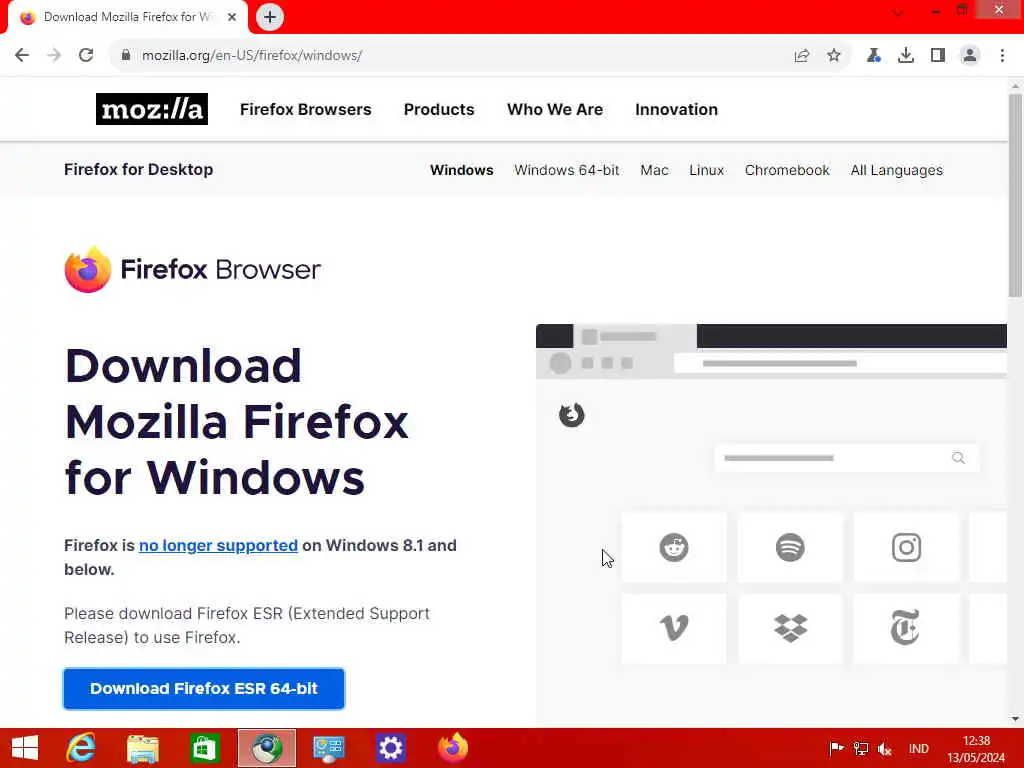Open the Windows Start button
The height and width of the screenshot is (768, 1024).
25,748
